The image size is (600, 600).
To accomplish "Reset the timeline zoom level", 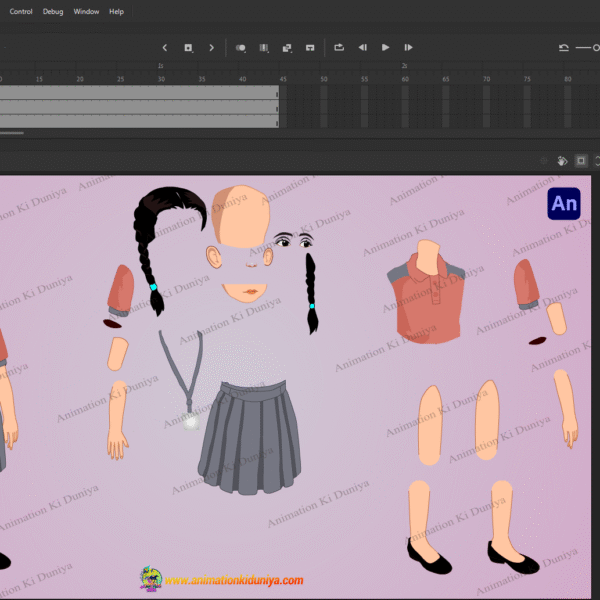I will (x=564, y=48).
